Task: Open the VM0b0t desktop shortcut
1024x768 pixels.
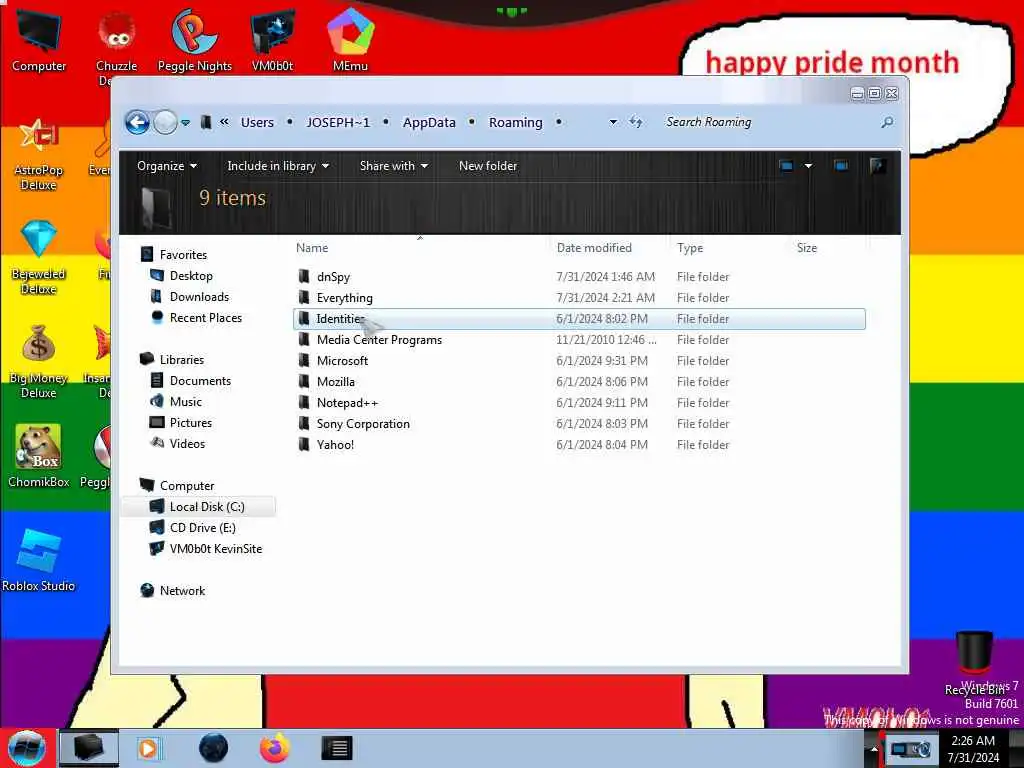Action: coord(272,40)
